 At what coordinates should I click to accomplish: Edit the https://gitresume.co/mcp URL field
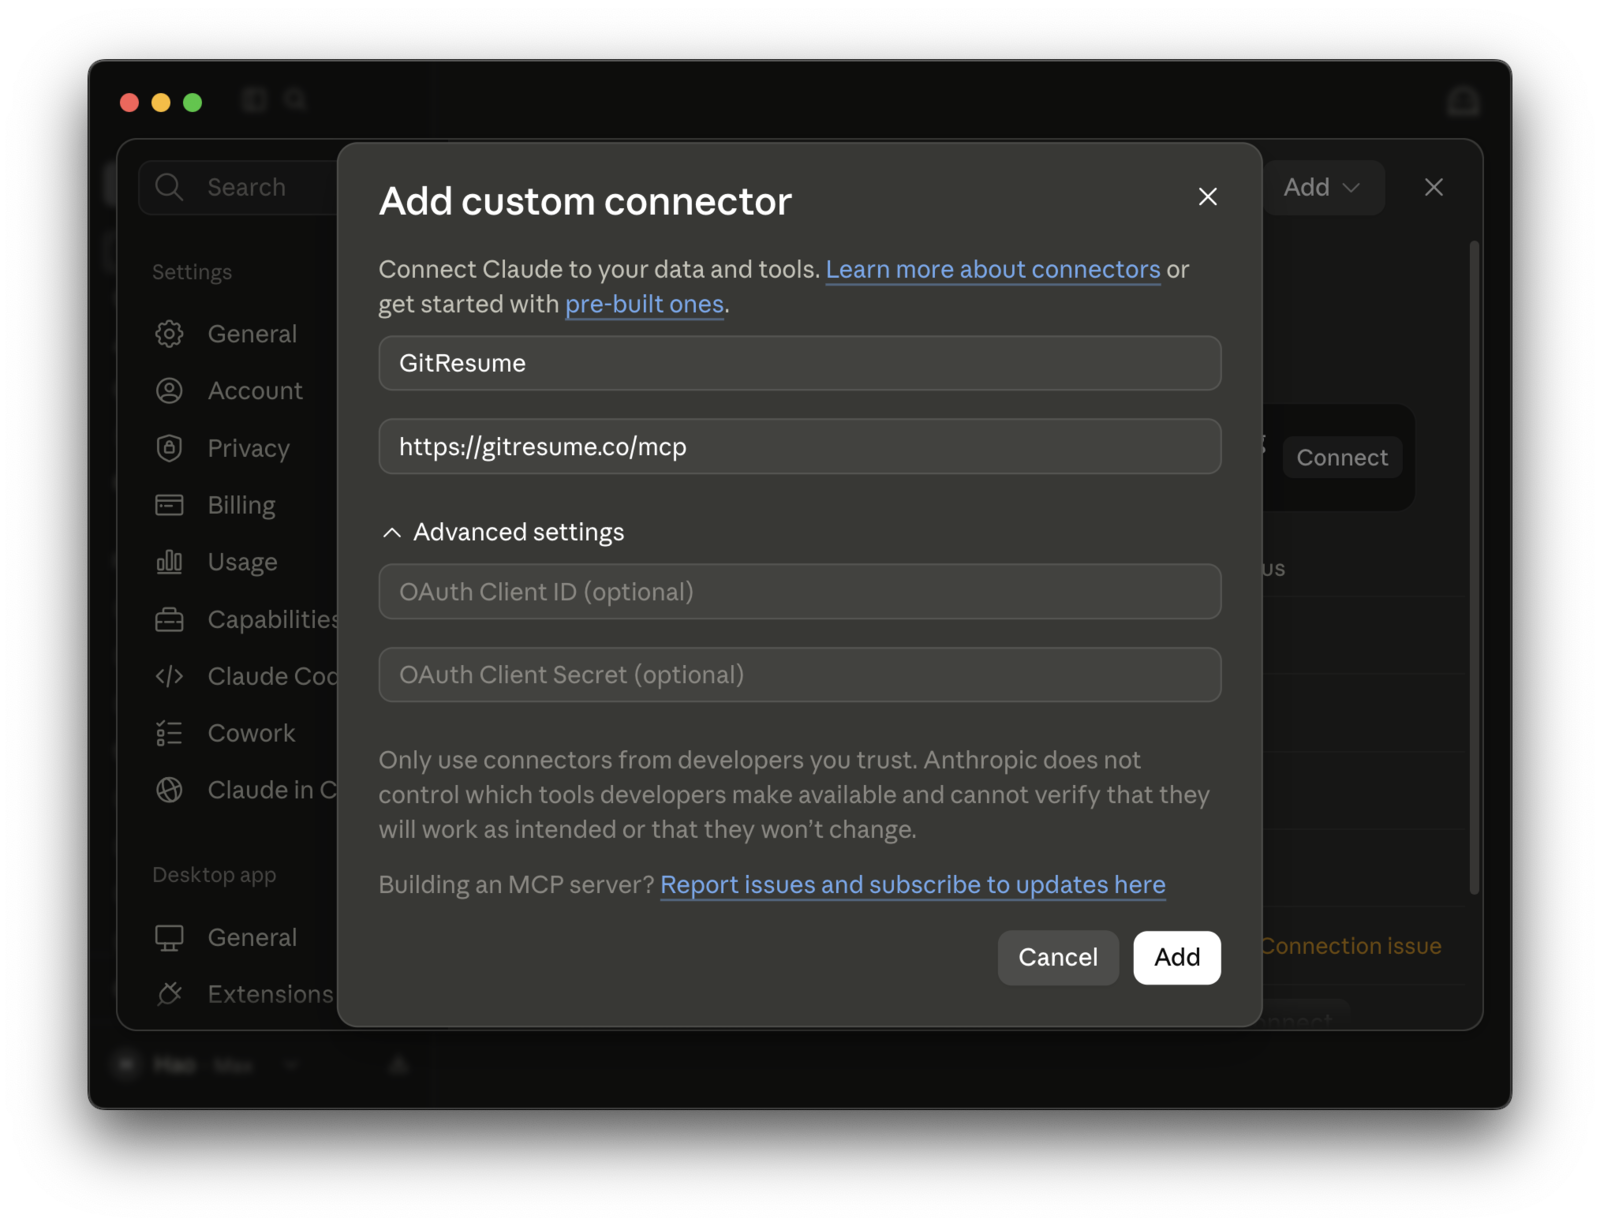coord(799,446)
